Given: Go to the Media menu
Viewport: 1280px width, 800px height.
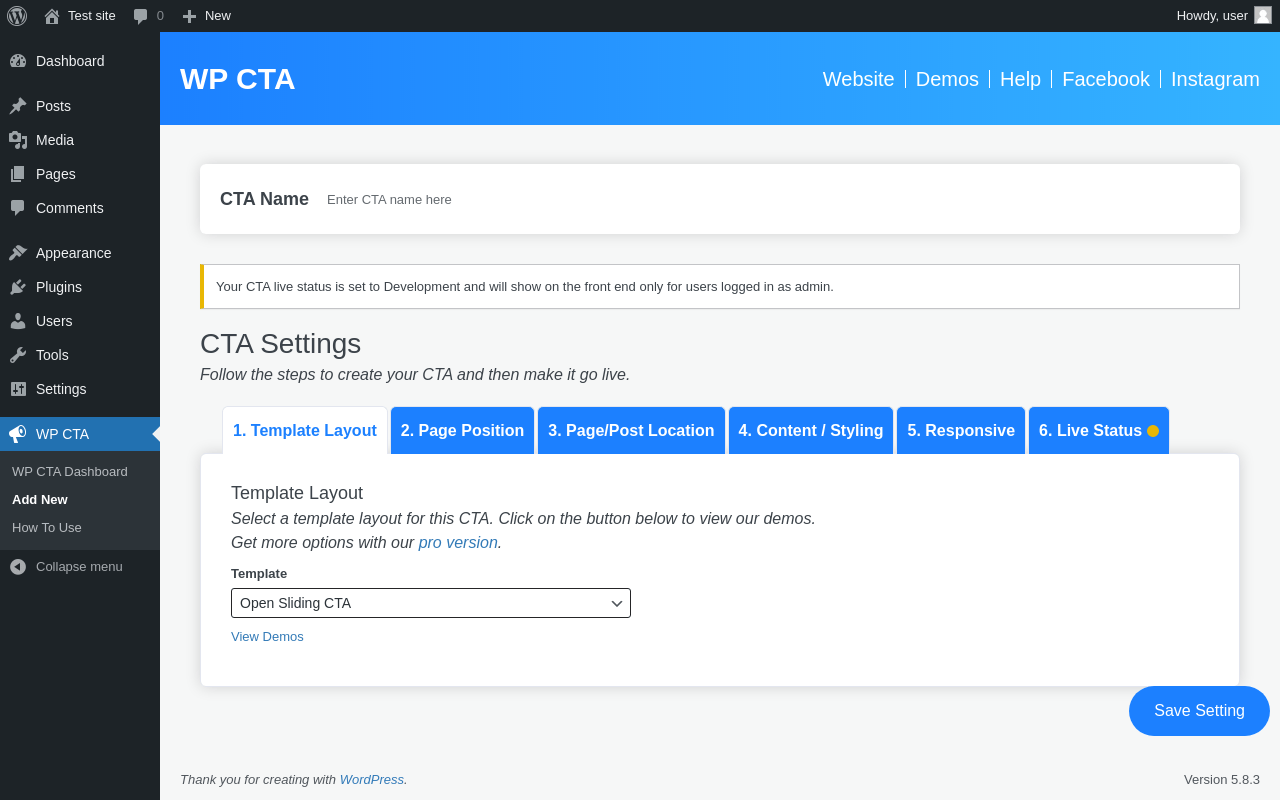Looking at the screenshot, I should [x=80, y=140].
